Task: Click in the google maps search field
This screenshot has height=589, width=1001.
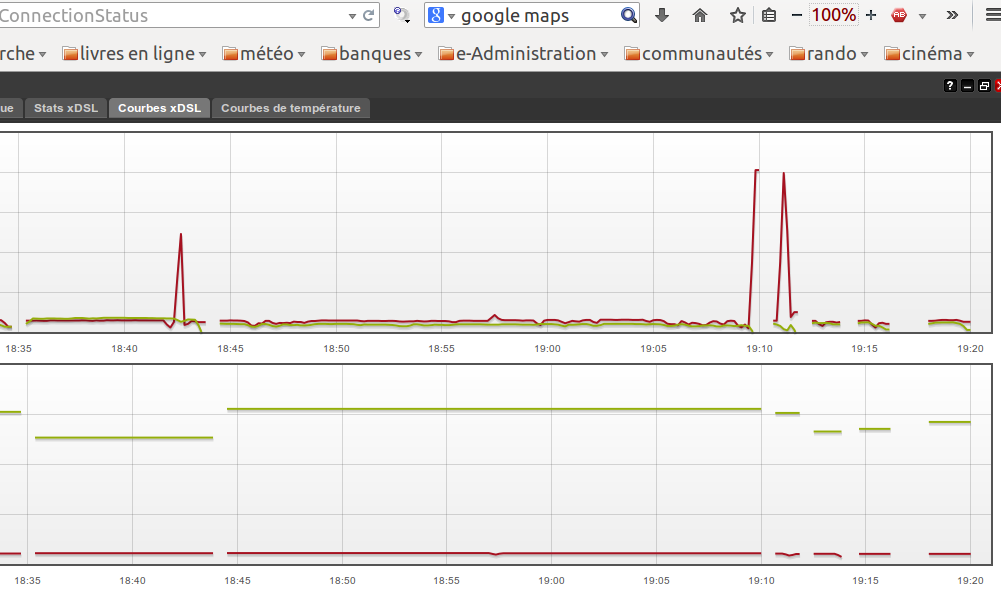Action: [x=535, y=15]
